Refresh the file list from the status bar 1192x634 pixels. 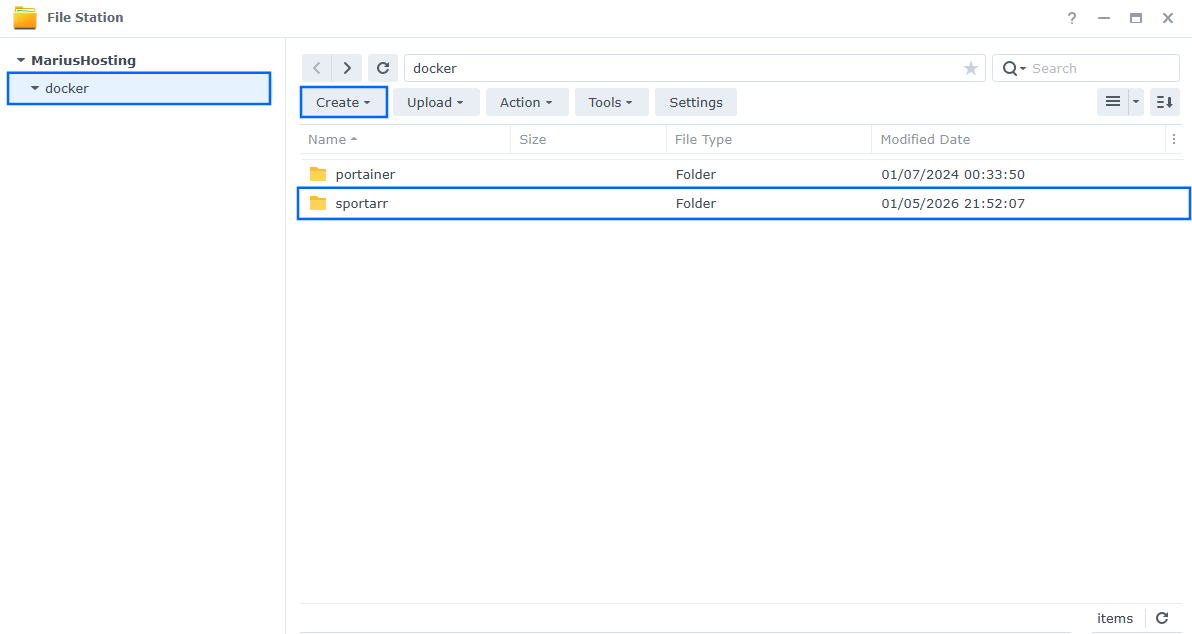click(x=1162, y=618)
